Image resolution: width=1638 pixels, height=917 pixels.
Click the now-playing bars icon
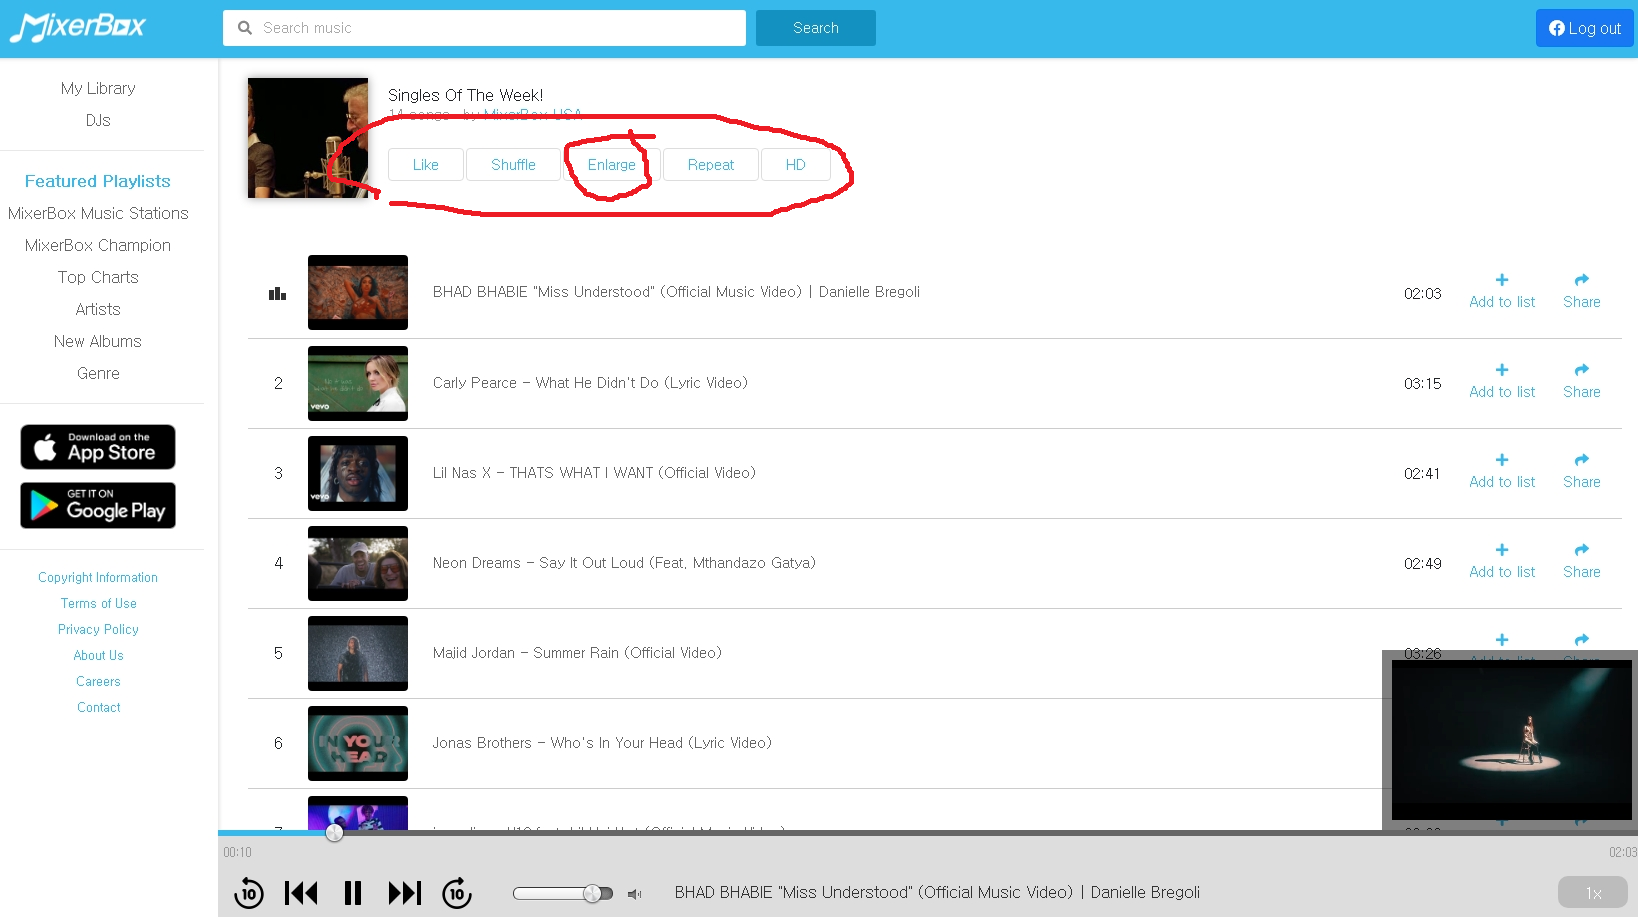tap(278, 293)
